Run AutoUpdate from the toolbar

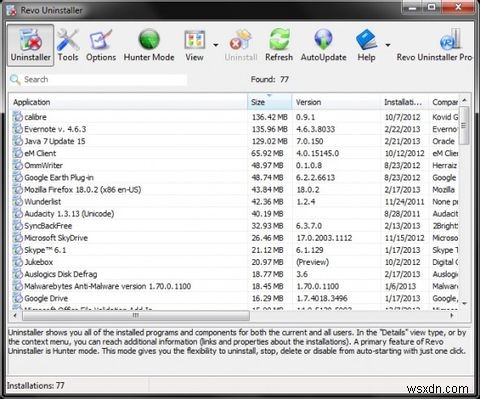pyautogui.click(x=323, y=45)
